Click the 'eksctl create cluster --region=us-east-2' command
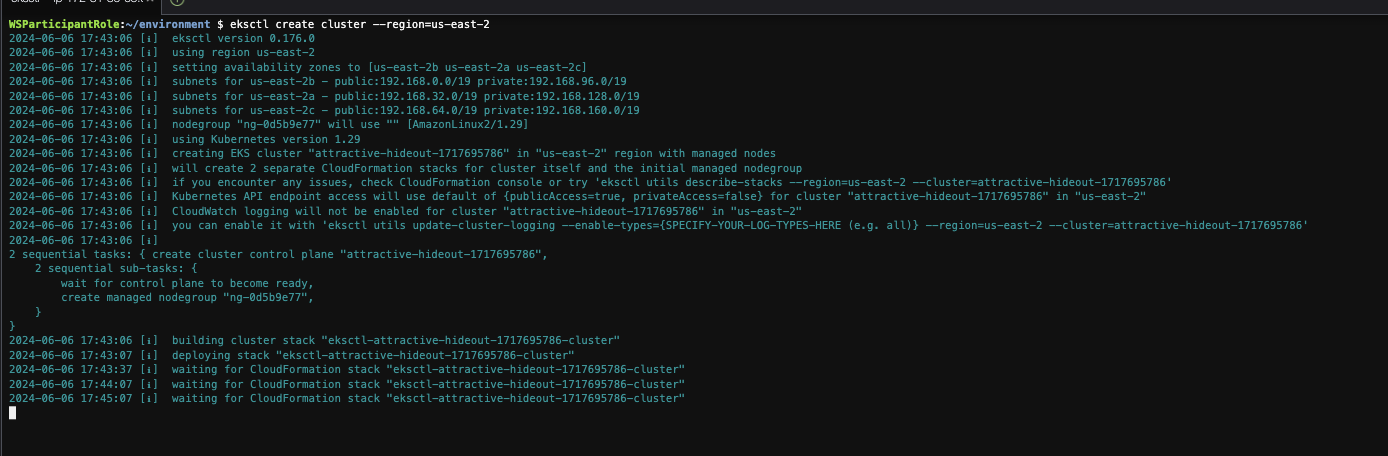This screenshot has width=1388, height=456. click(x=360, y=23)
